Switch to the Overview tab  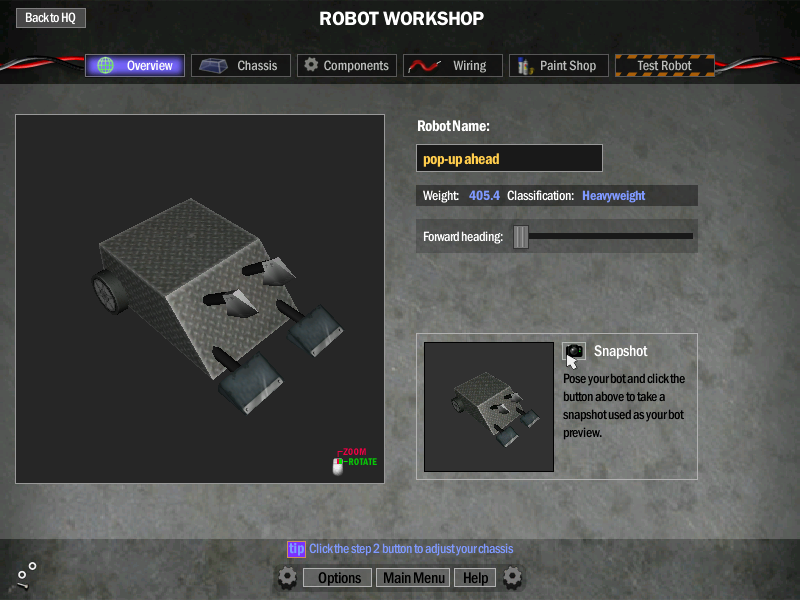click(x=135, y=66)
